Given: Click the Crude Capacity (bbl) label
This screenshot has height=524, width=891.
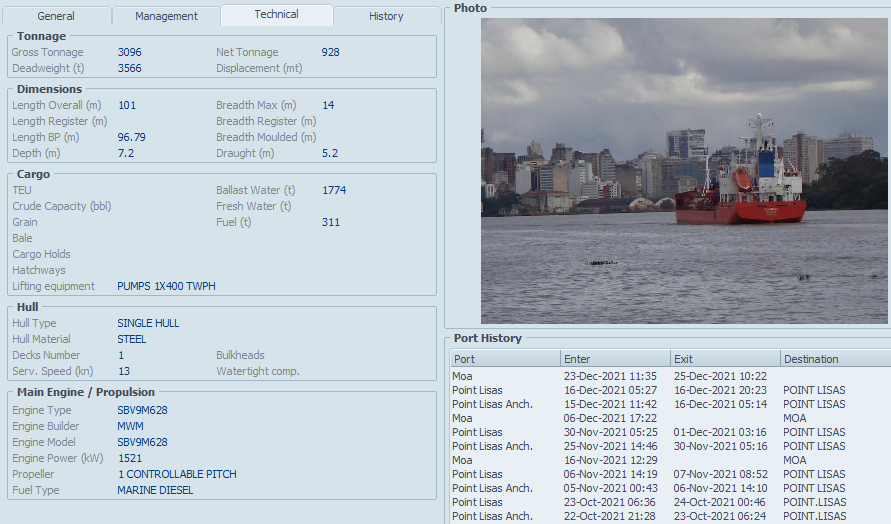Looking at the screenshot, I should 62,206.
